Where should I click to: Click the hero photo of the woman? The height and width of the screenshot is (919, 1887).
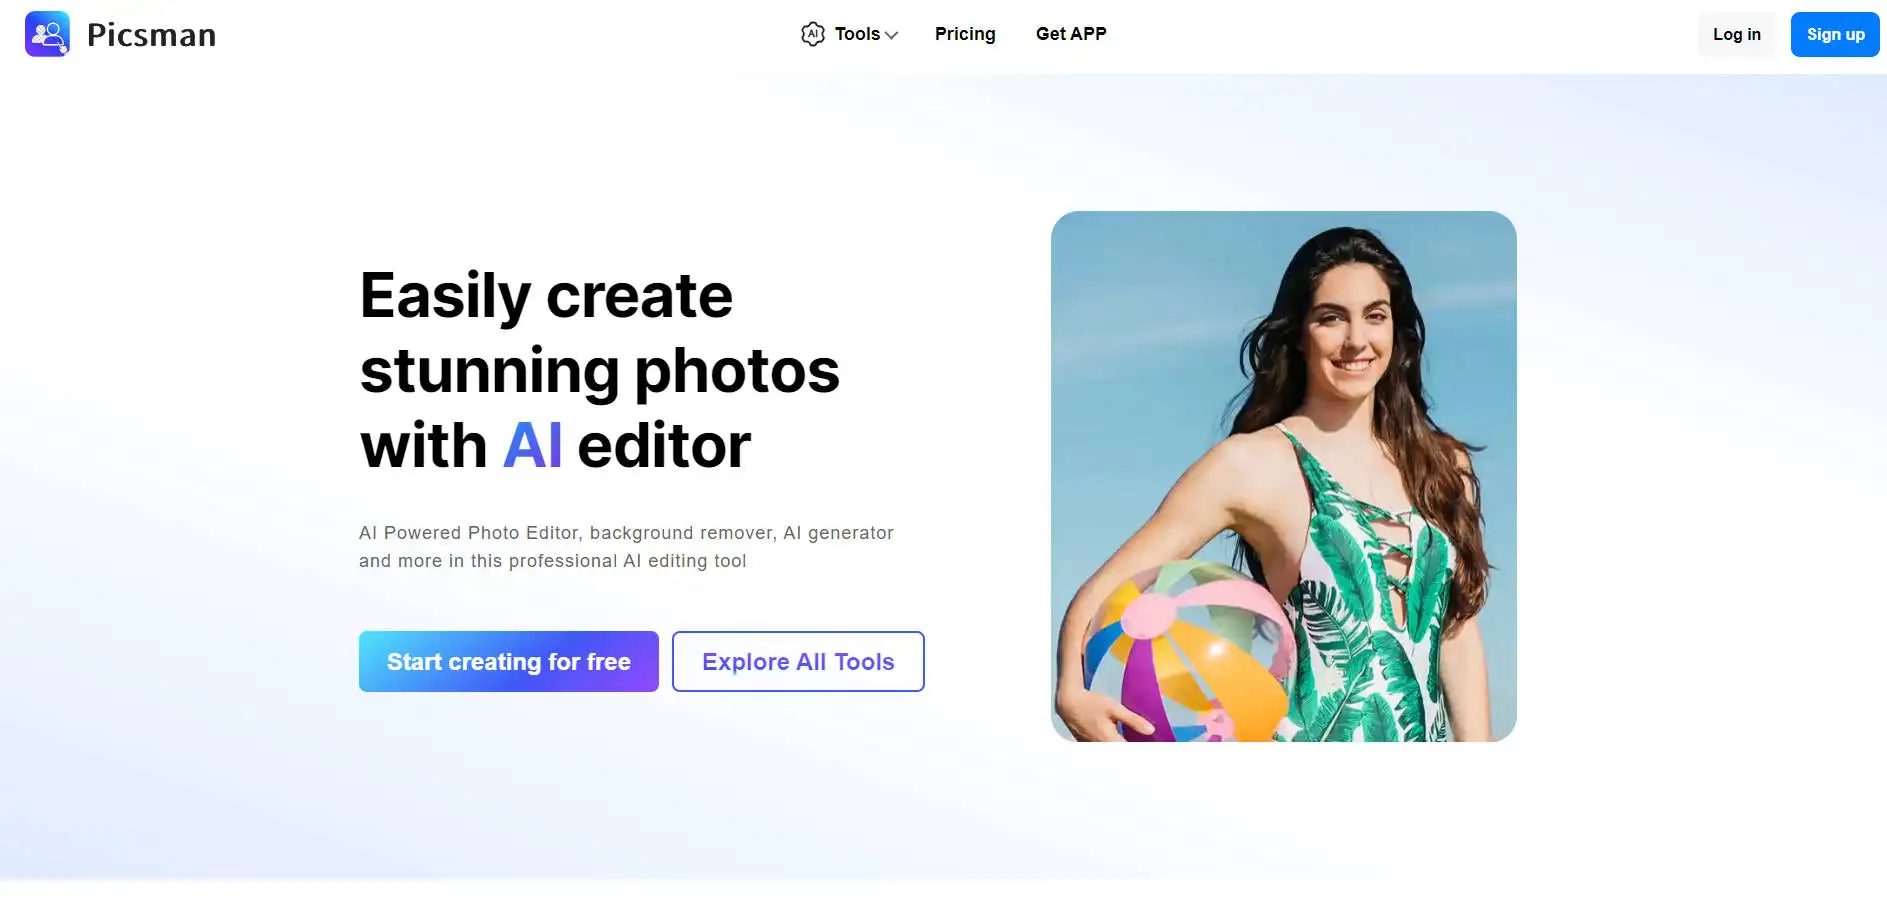click(x=1284, y=476)
